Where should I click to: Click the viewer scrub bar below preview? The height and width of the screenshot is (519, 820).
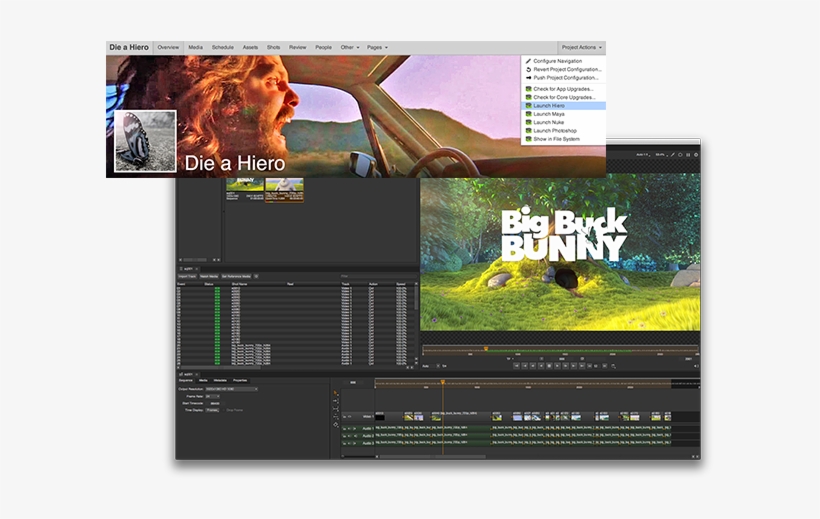pyautogui.click(x=560, y=348)
